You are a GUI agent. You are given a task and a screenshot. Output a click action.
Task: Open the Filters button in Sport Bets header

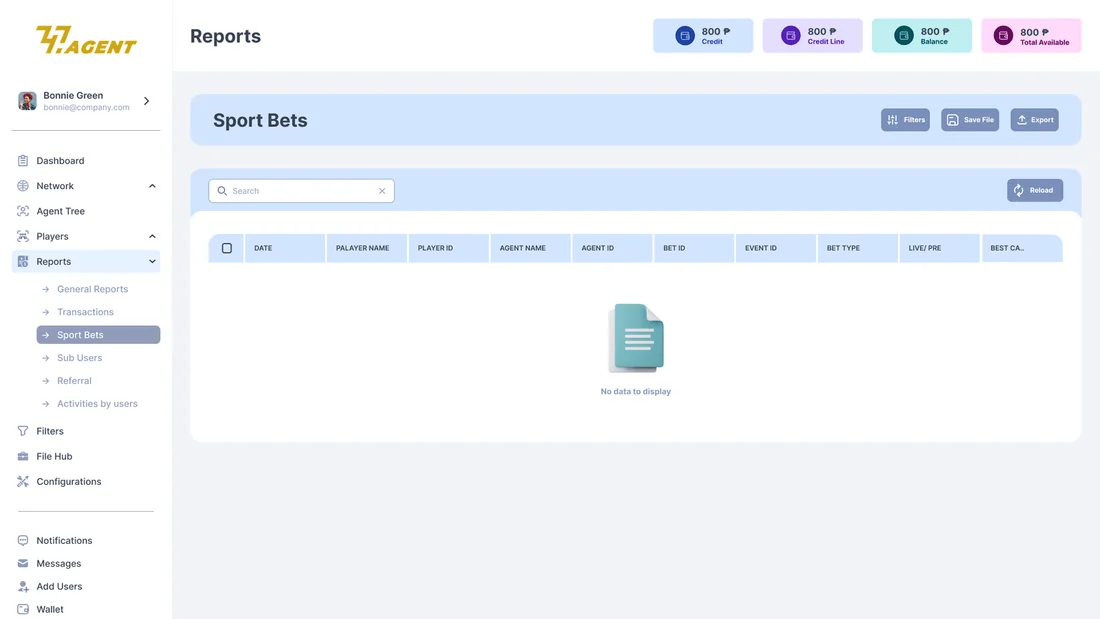(906, 120)
